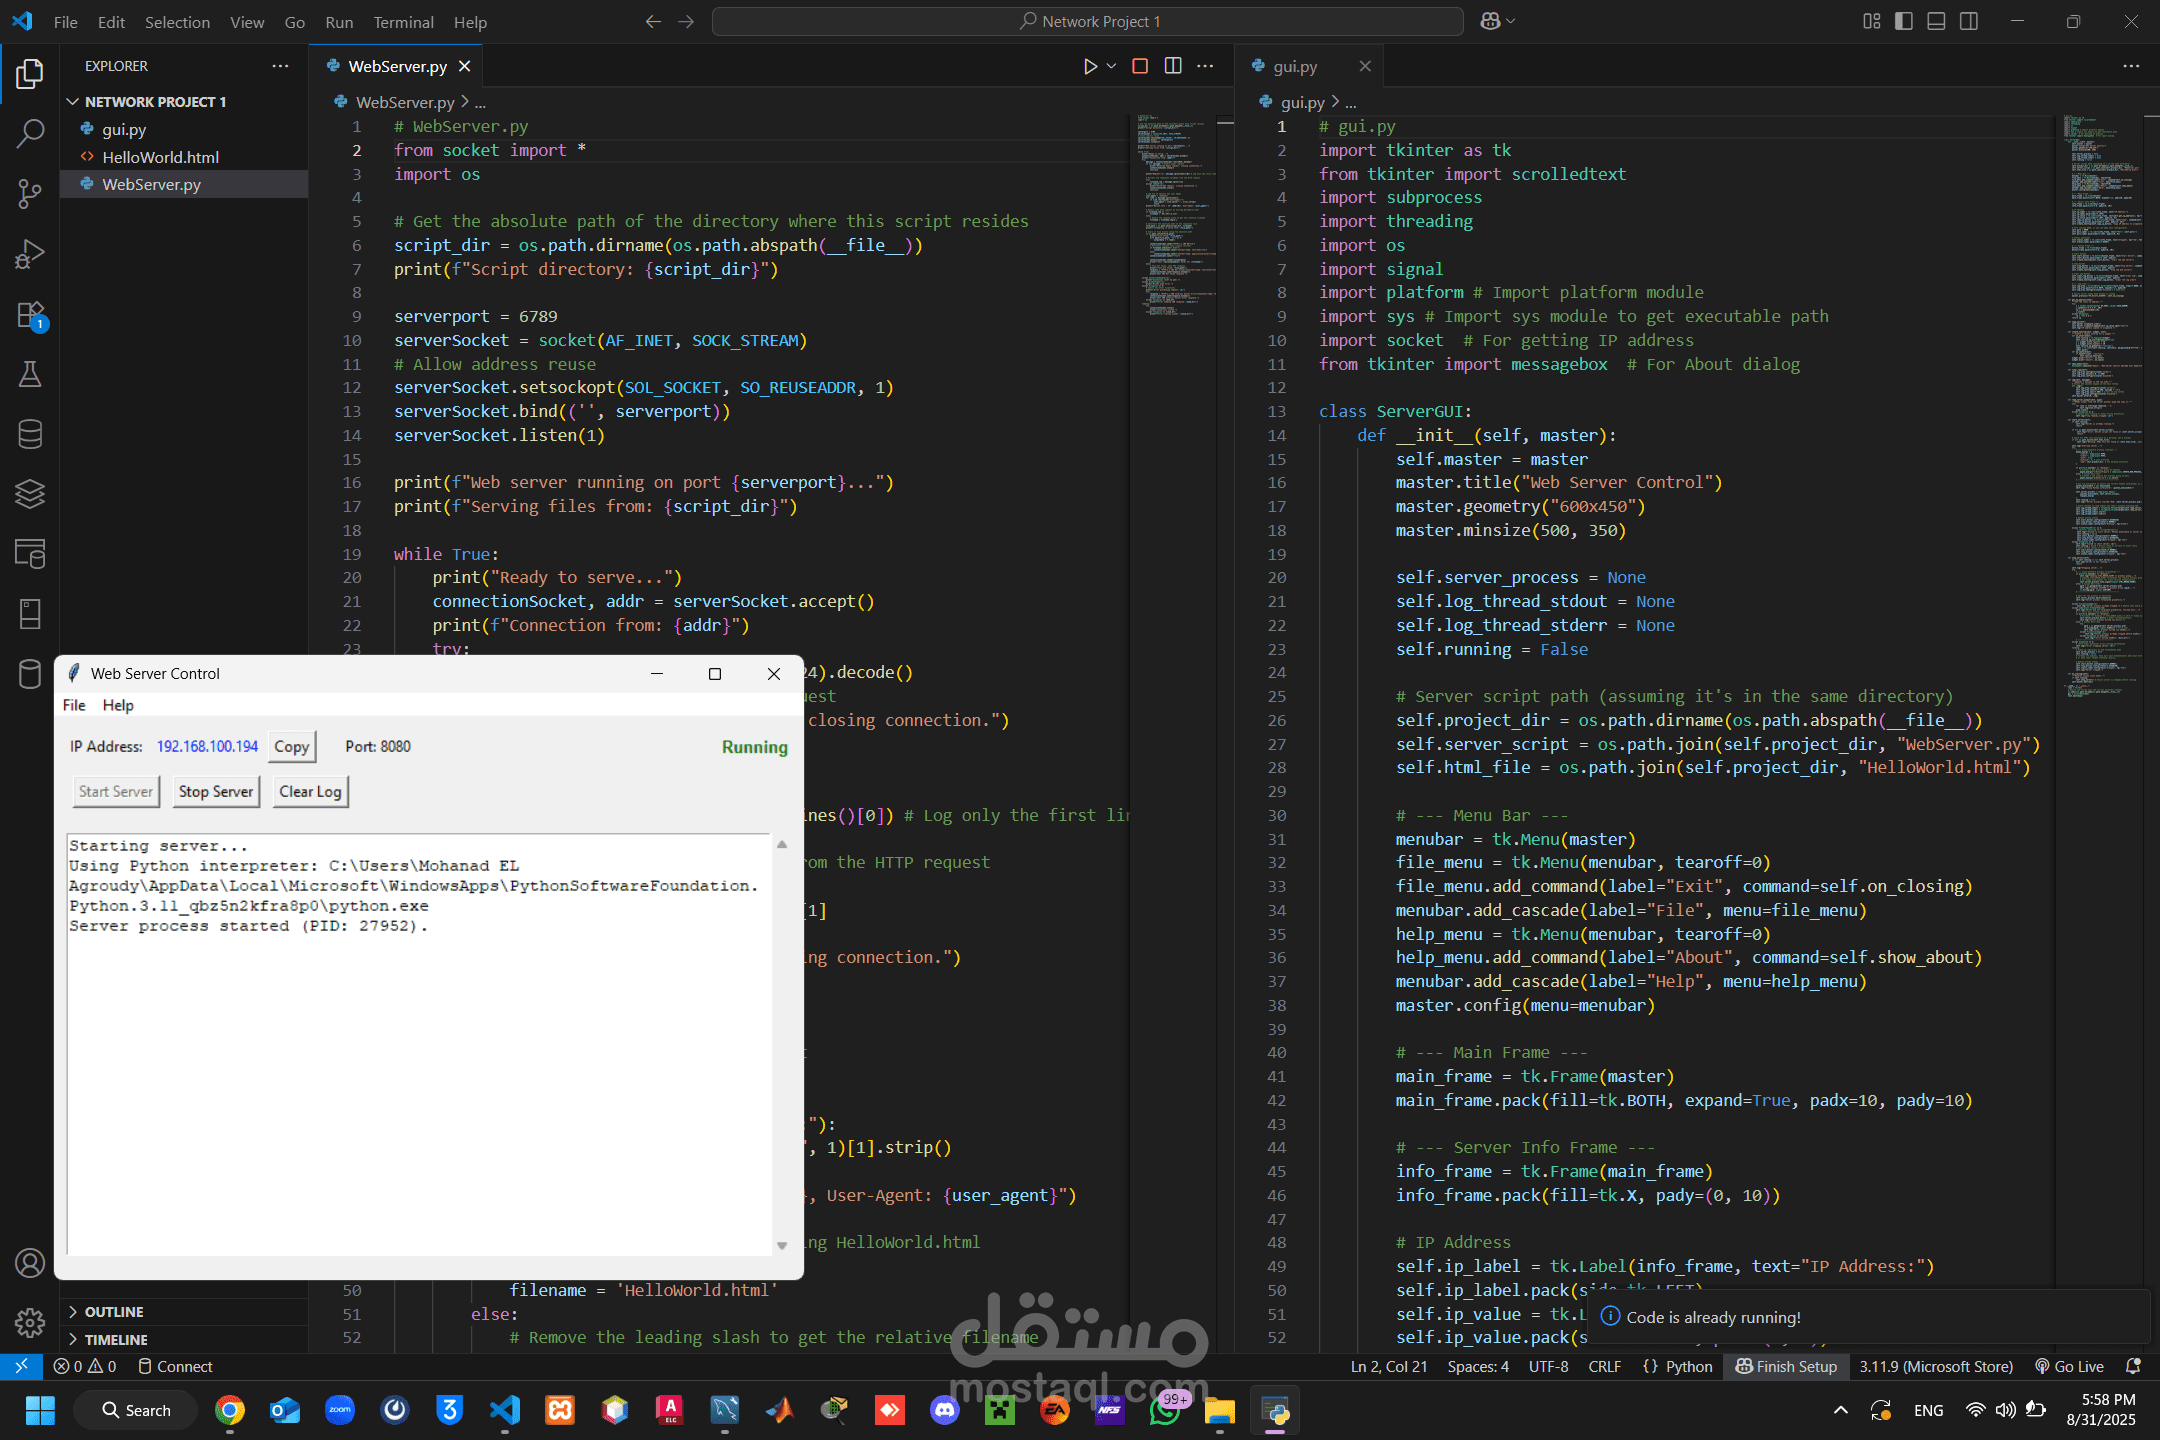The height and width of the screenshot is (1440, 2160).
Task: Change UTF-8 file encoding
Action: tap(1548, 1366)
